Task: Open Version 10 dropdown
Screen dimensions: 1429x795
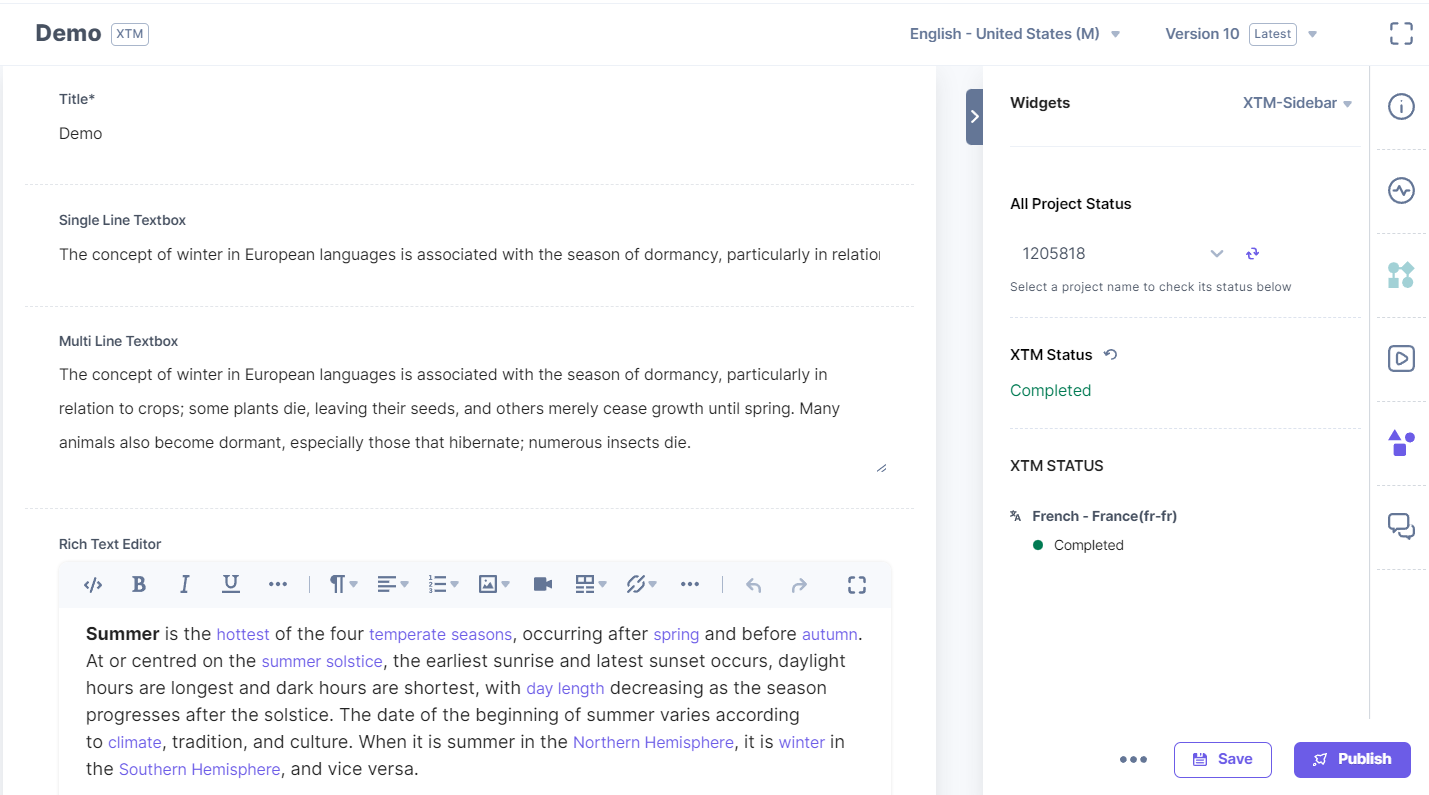Action: 1241,34
